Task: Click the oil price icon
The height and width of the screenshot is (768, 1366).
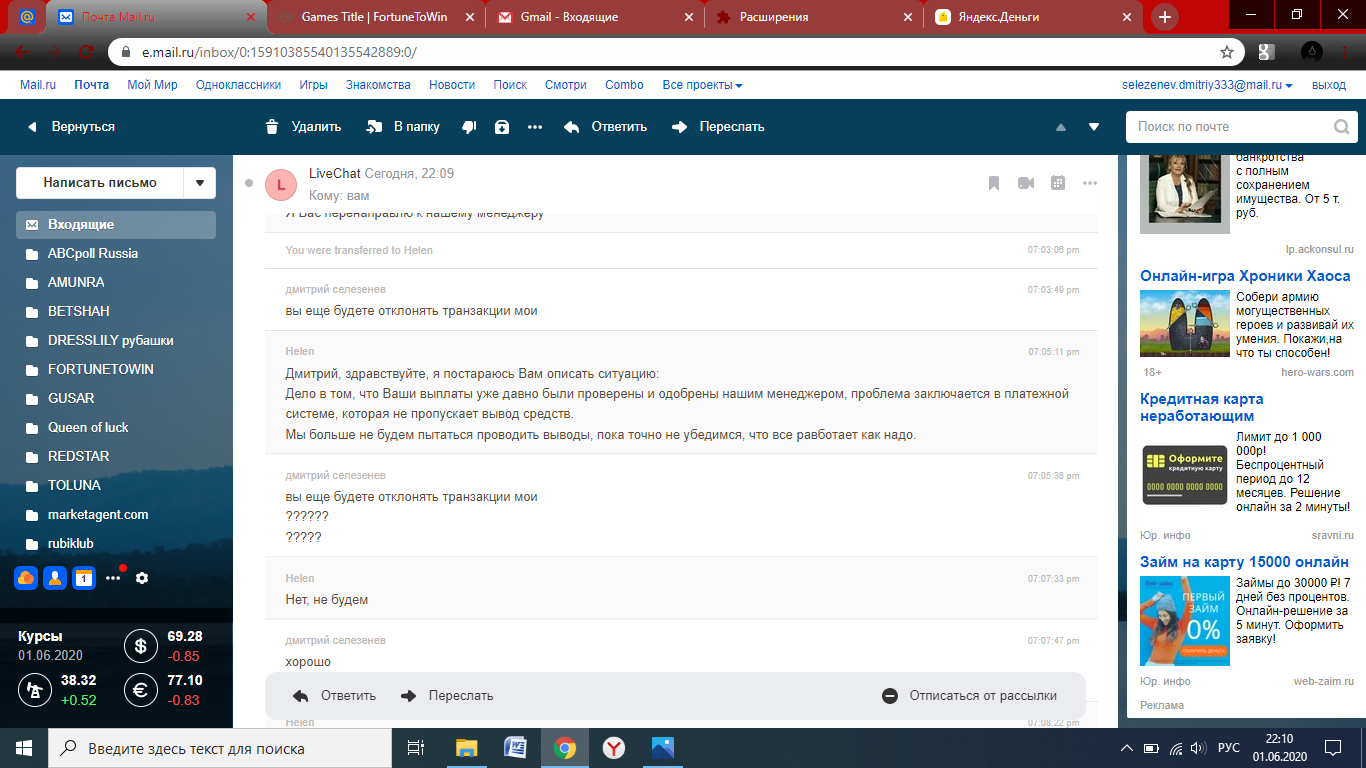Action: tap(35, 690)
